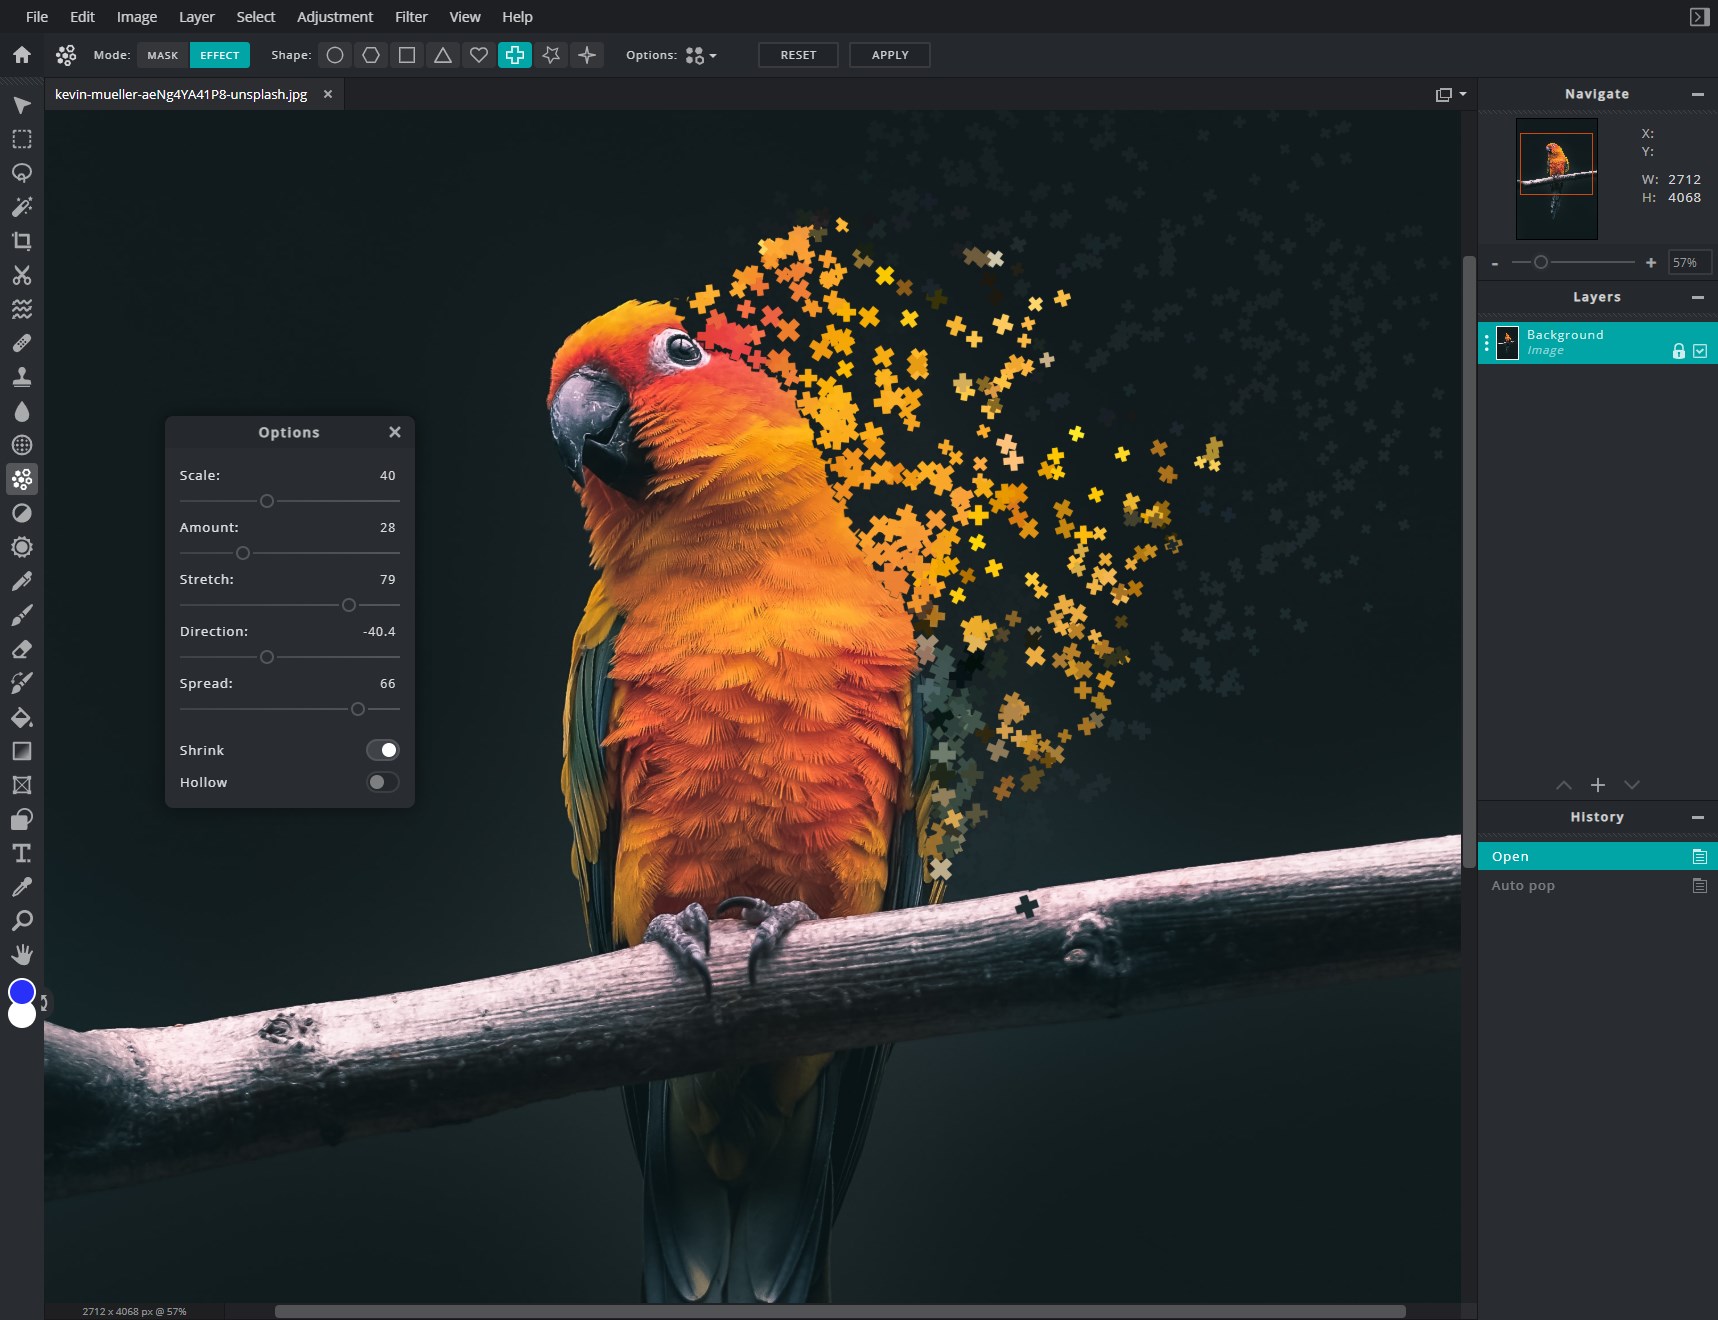Select the Lasso tool
Image resolution: width=1718 pixels, height=1320 pixels.
(x=22, y=173)
